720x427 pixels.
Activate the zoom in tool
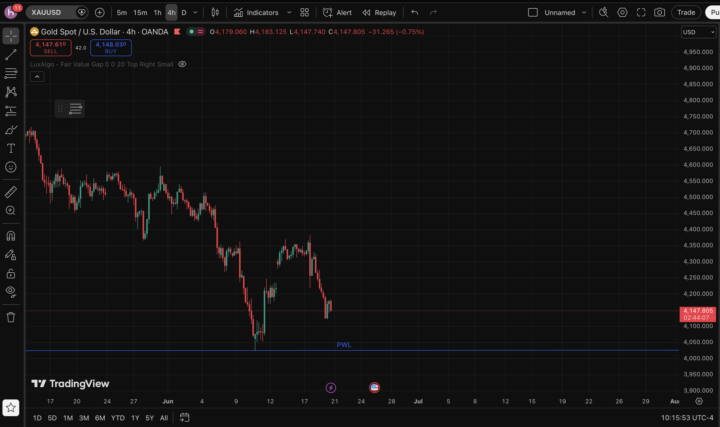(x=11, y=211)
